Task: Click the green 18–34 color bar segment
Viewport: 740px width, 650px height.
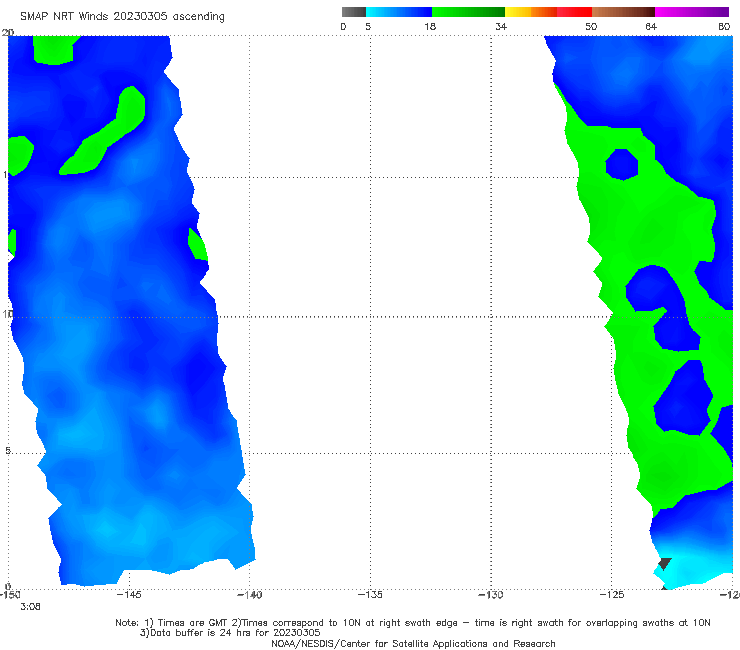Action: tap(468, 12)
